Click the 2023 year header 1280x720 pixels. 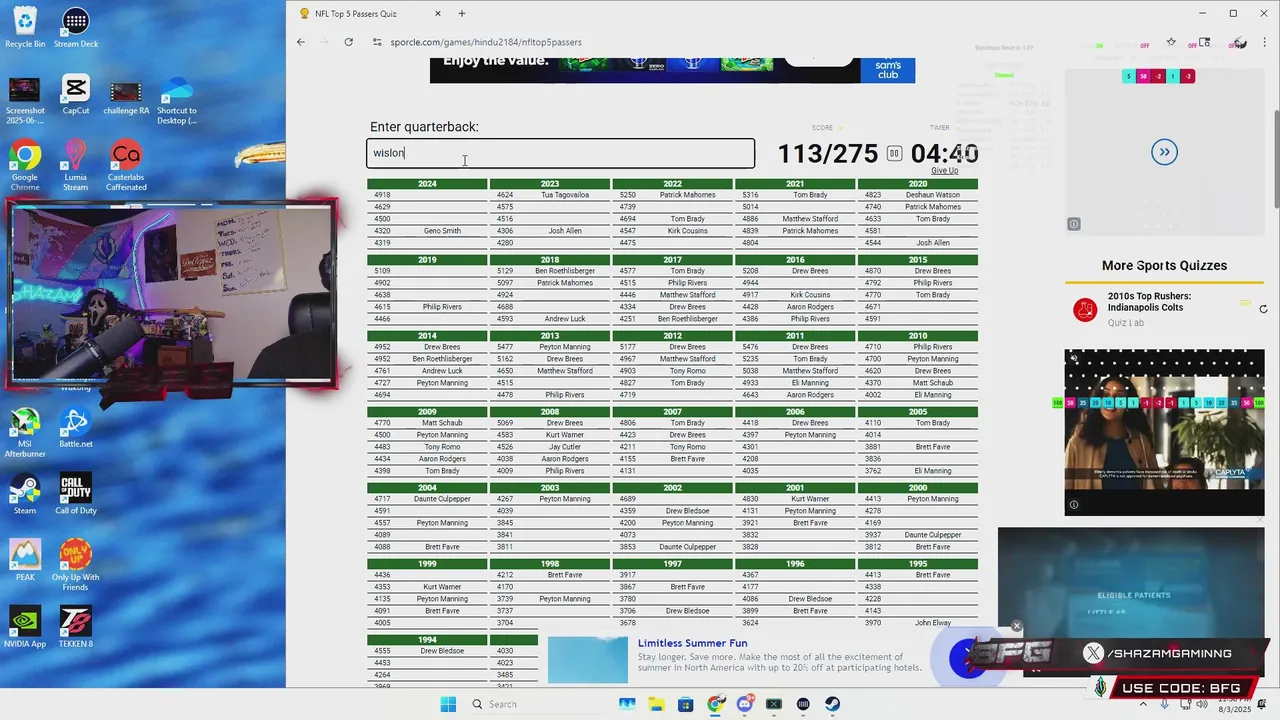550,184
